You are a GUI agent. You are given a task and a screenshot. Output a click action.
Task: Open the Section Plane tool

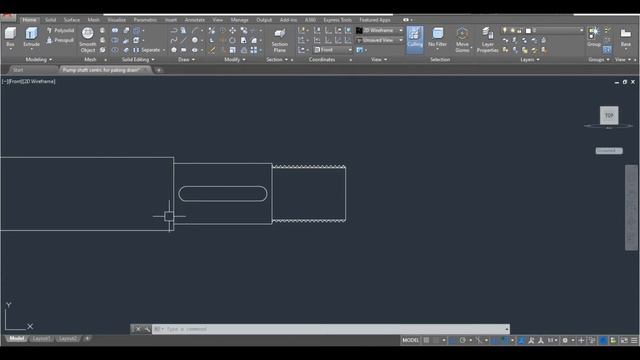pos(280,40)
